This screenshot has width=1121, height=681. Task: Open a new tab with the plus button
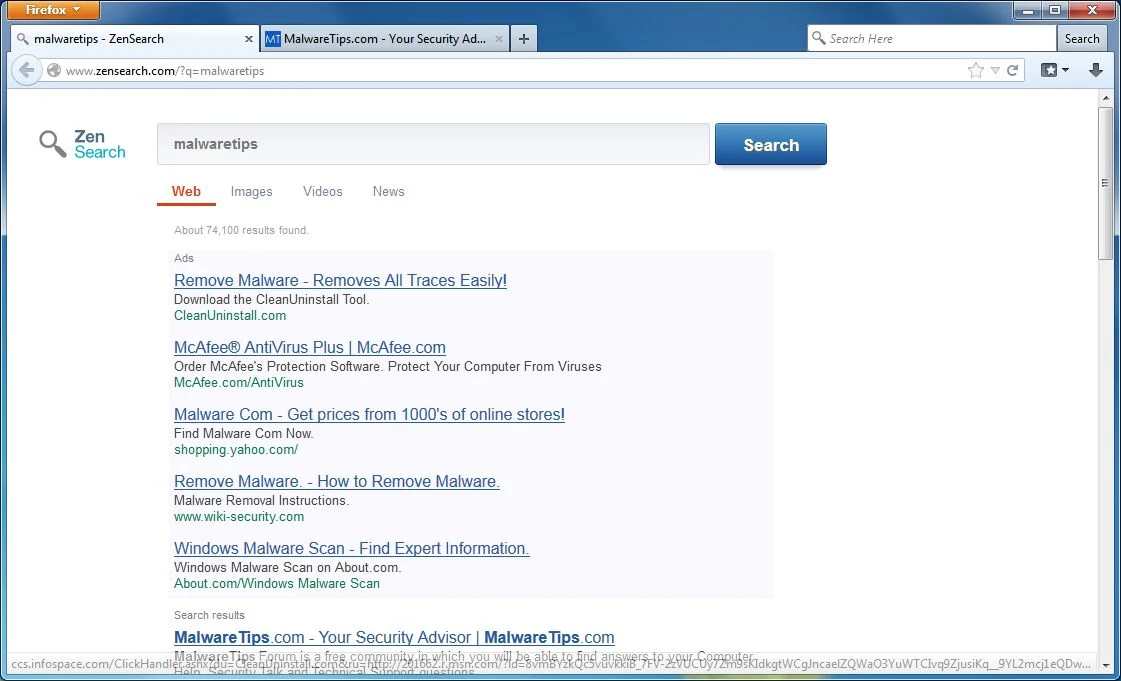tap(524, 39)
